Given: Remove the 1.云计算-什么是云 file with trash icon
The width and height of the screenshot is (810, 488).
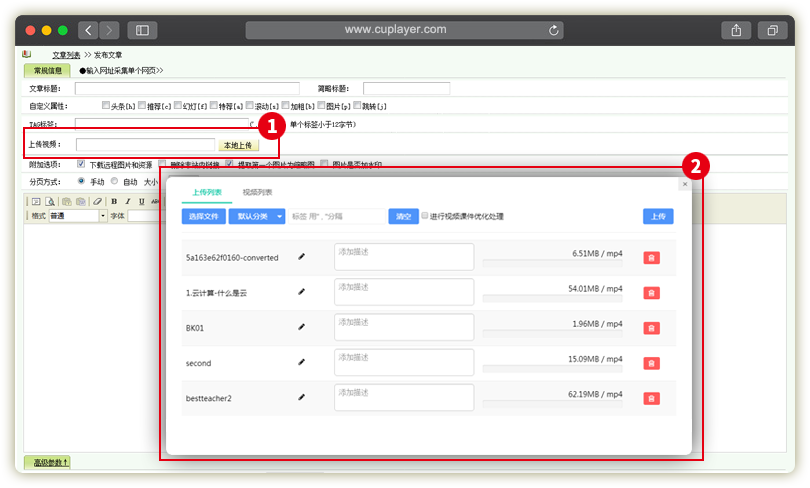Looking at the screenshot, I should [651, 293].
